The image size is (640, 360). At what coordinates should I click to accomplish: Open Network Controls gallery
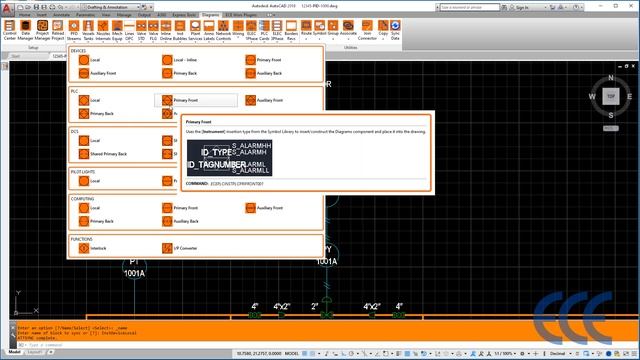click(223, 31)
